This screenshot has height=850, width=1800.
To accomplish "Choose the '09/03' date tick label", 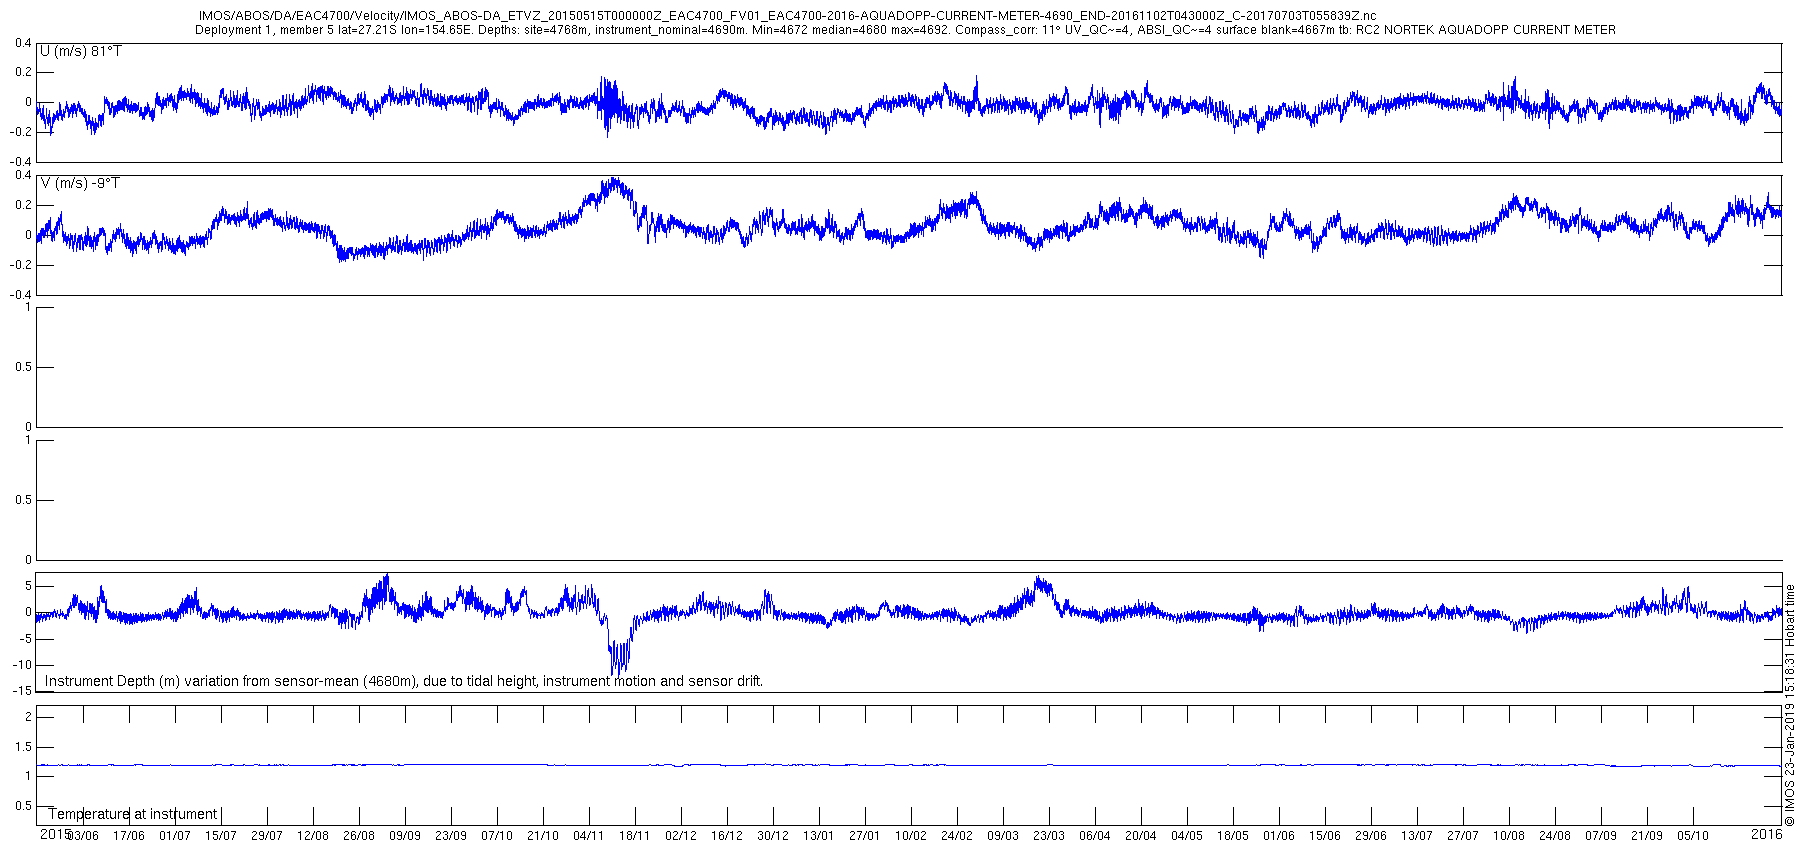I will click(x=1003, y=836).
